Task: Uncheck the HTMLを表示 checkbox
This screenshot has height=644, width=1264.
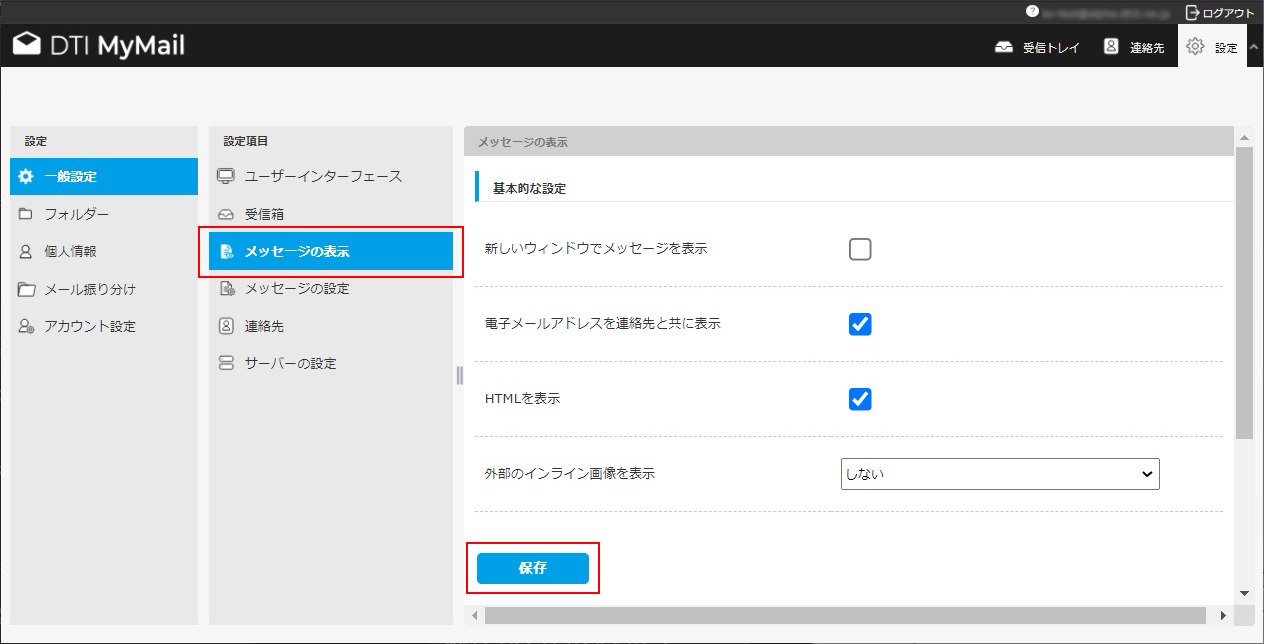Action: pos(860,399)
